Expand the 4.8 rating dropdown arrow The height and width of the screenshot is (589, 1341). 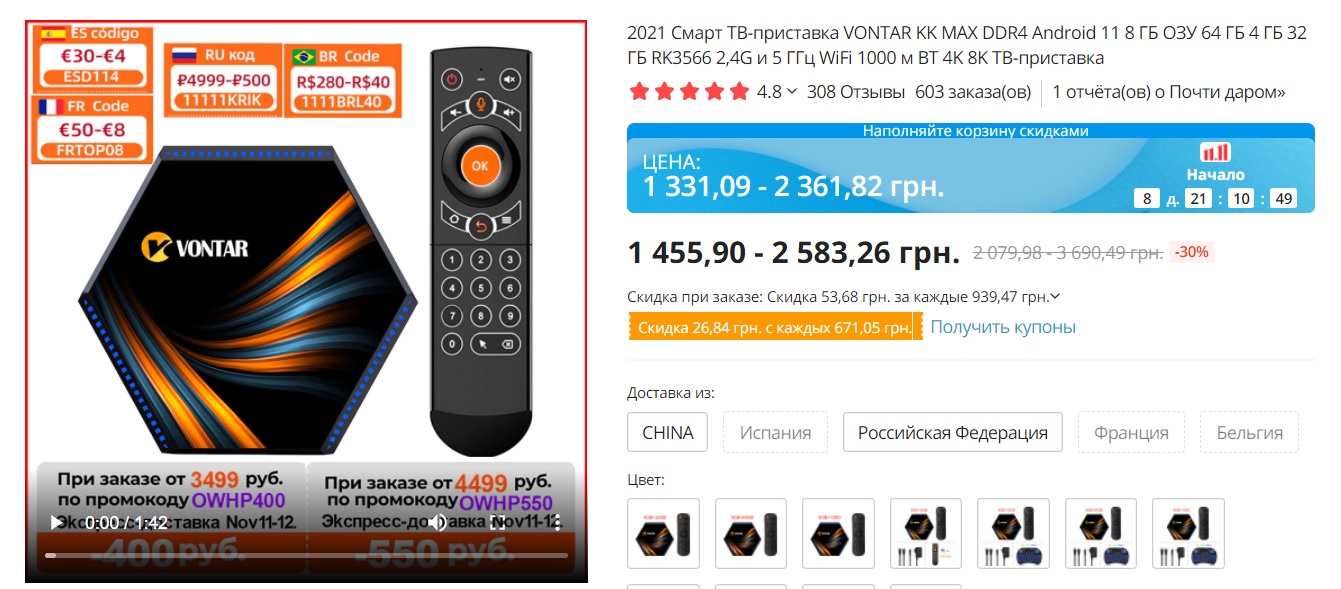[x=792, y=92]
